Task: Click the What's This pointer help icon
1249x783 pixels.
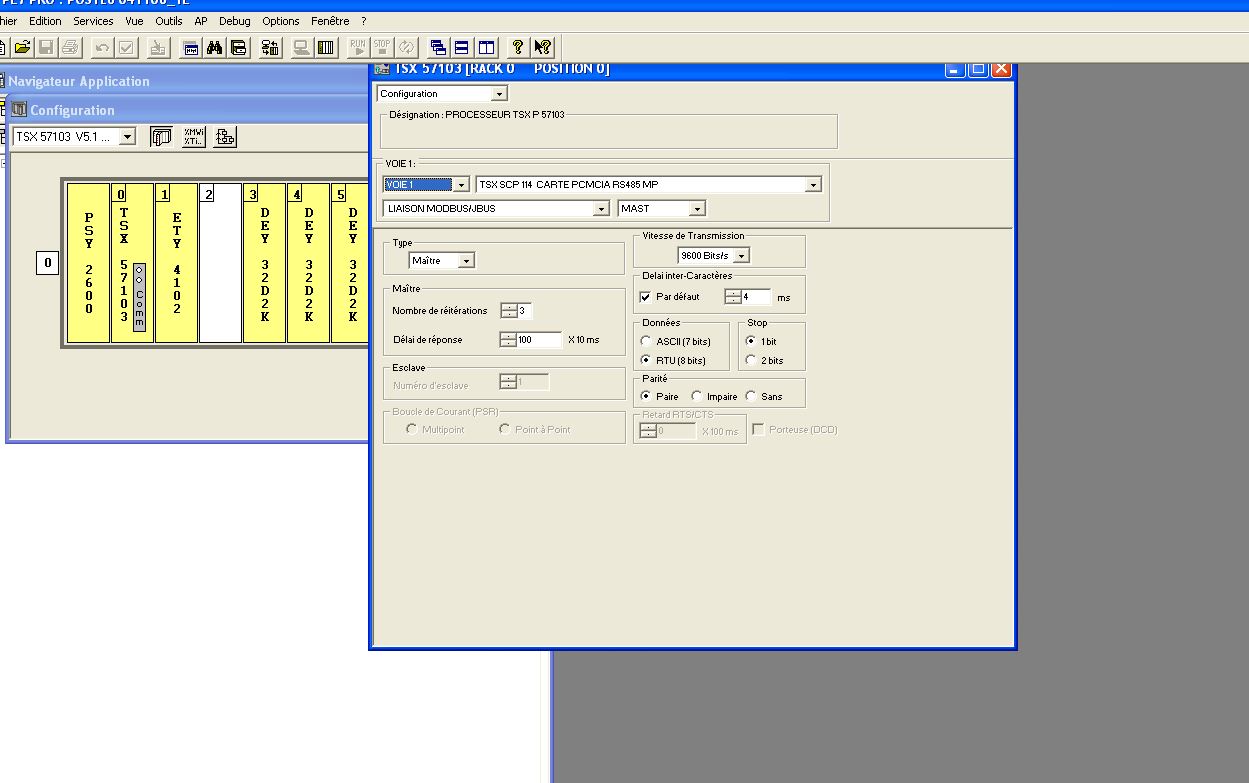Action: click(542, 47)
